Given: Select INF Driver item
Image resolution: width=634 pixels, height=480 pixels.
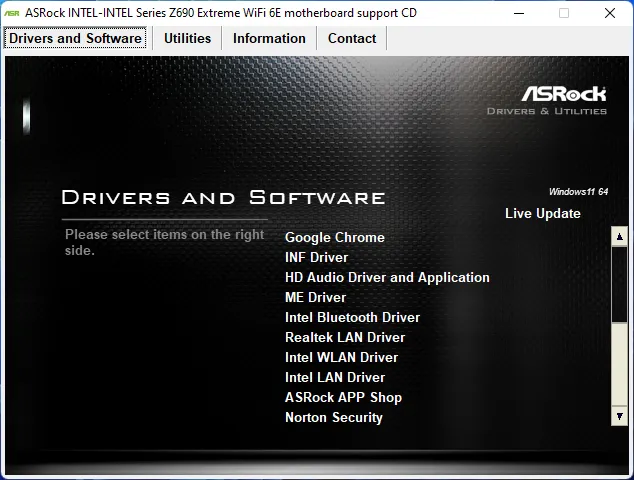Looking at the screenshot, I should tap(316, 257).
